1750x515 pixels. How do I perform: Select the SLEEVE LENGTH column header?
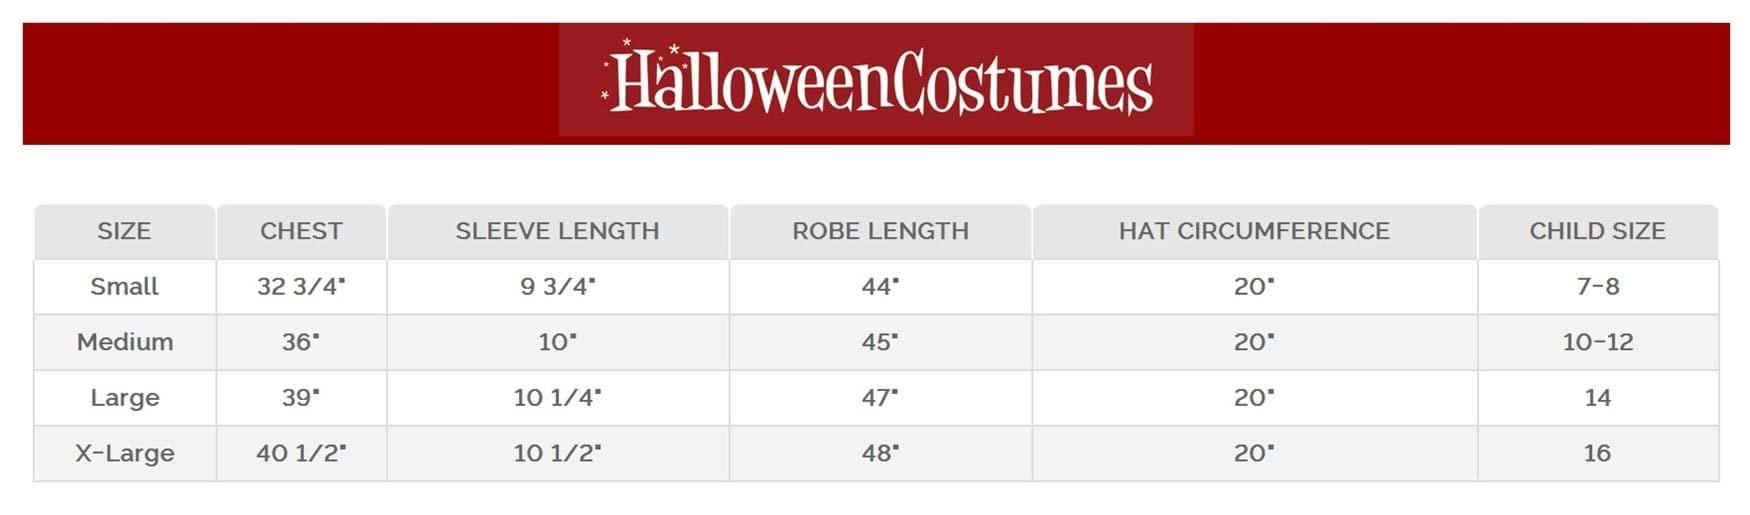click(557, 231)
